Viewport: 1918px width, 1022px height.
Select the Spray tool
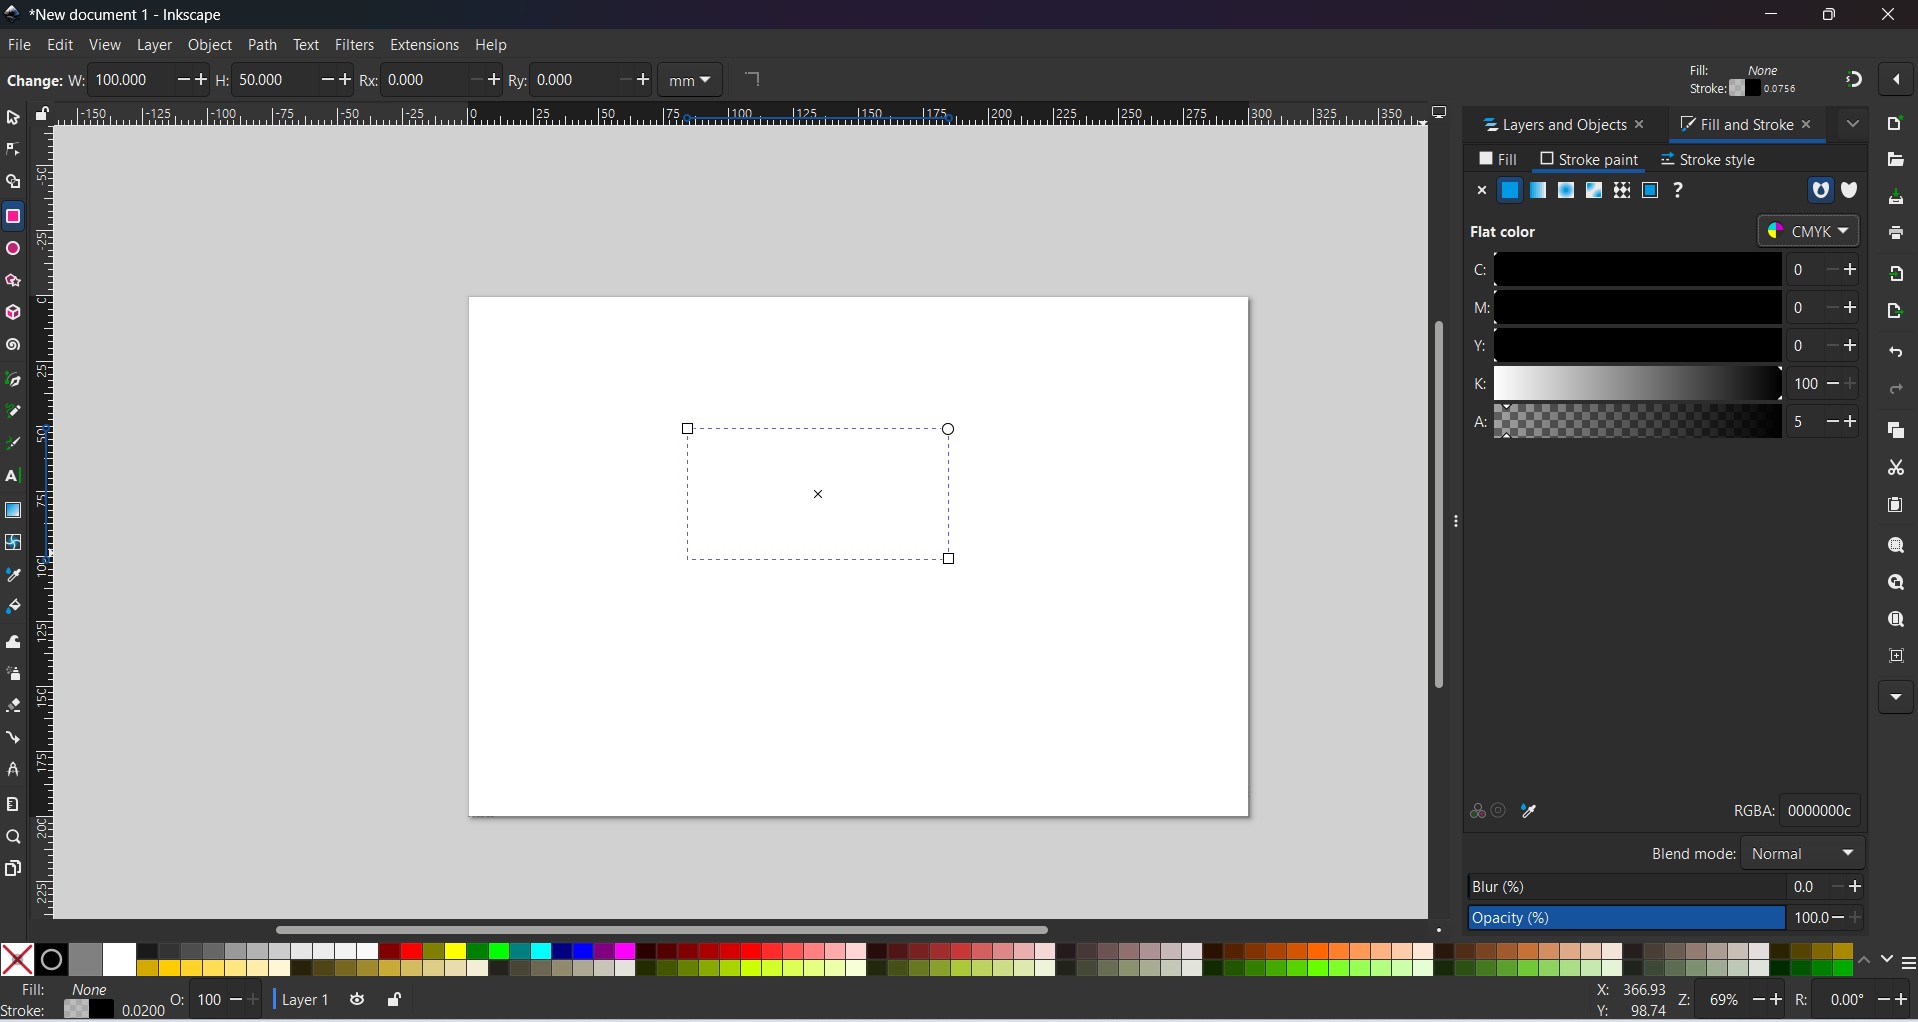[13, 675]
